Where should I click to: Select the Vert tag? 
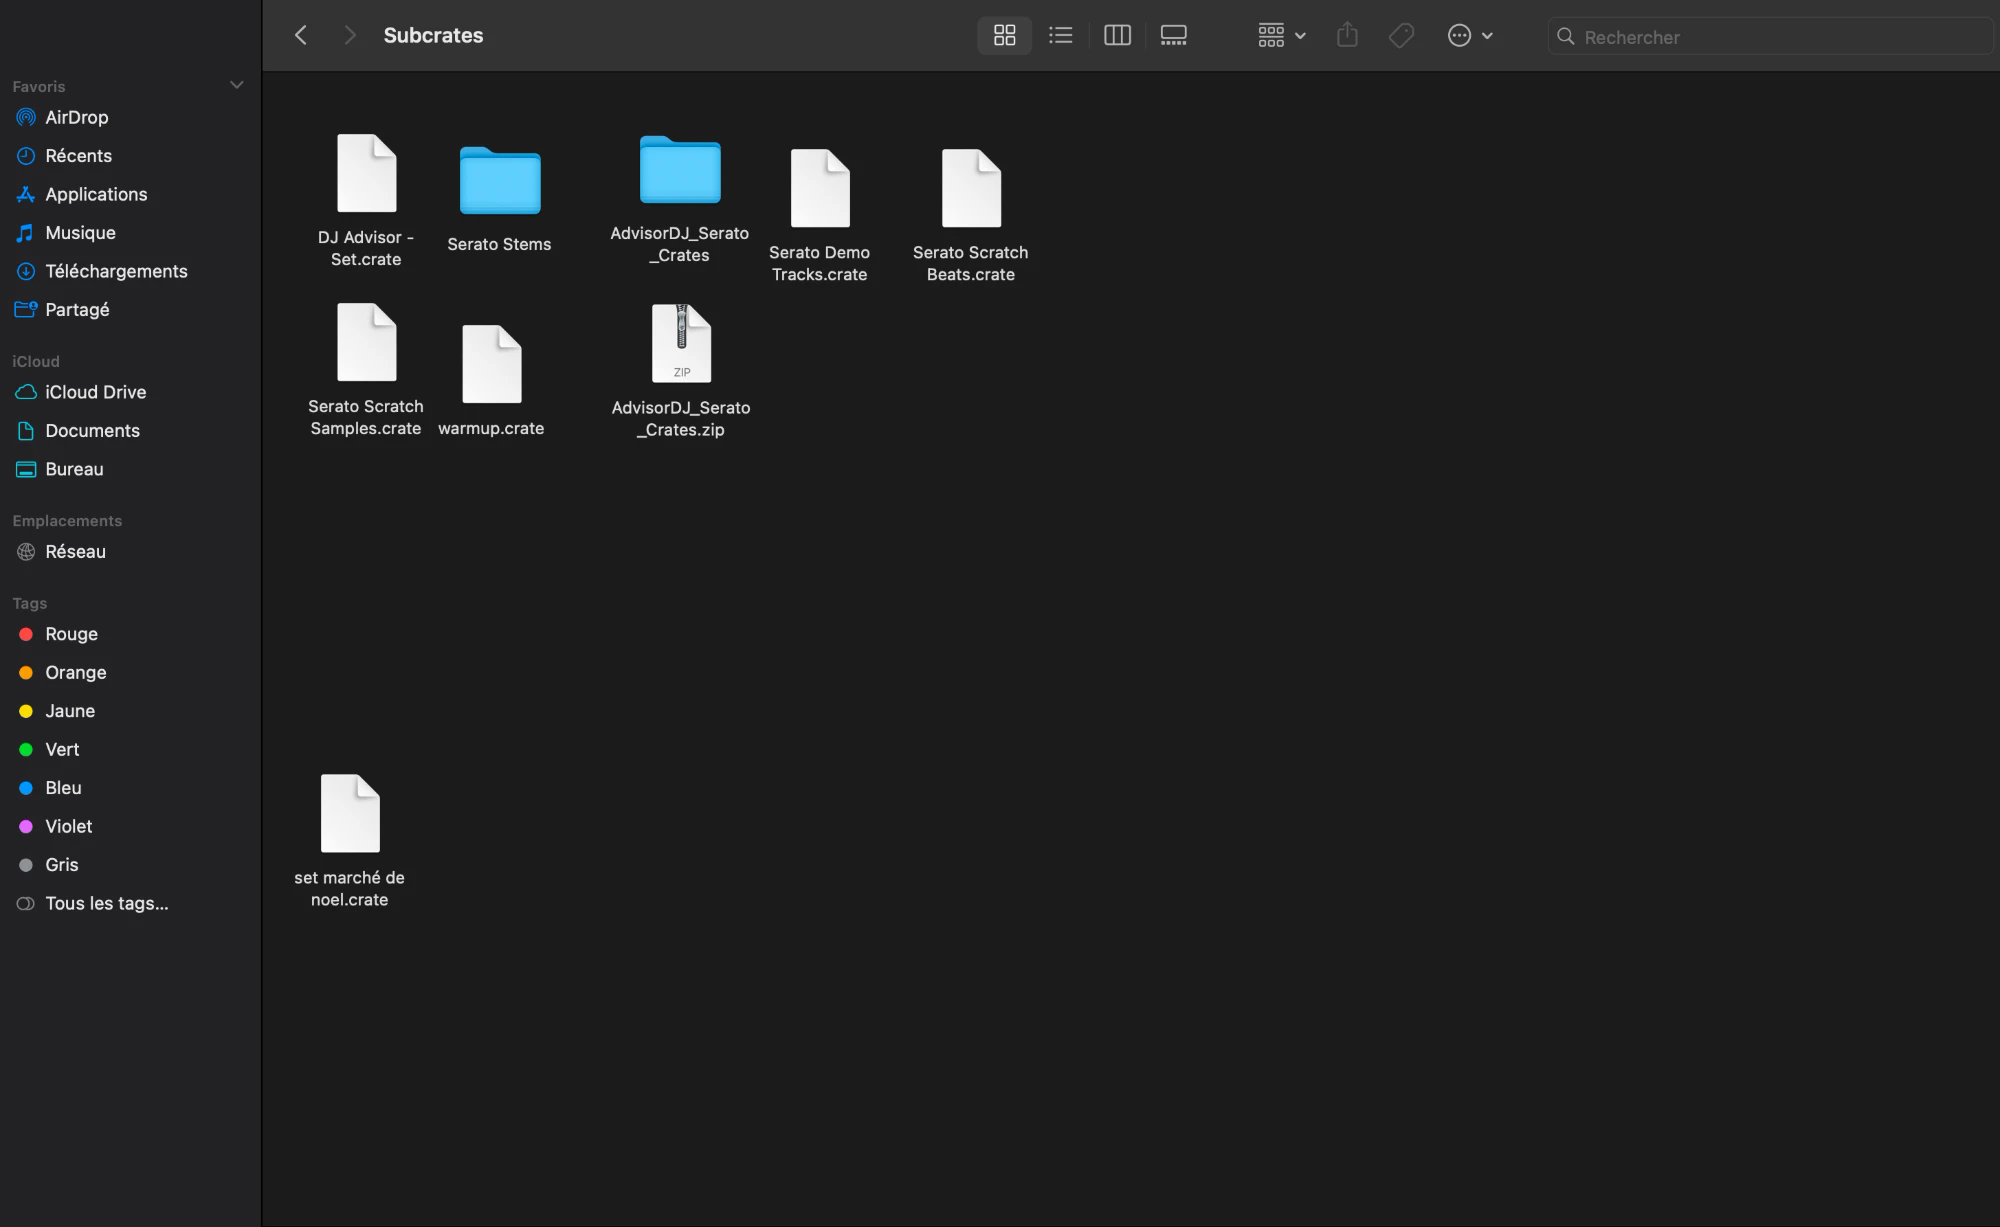click(62, 750)
